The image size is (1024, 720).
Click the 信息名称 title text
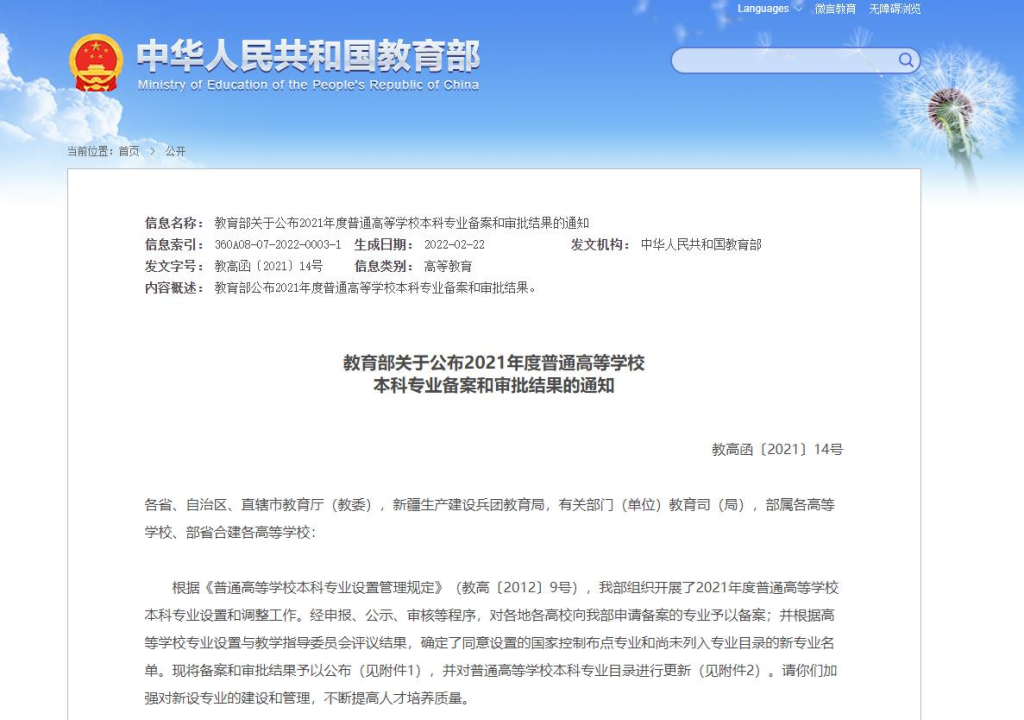(x=402, y=223)
